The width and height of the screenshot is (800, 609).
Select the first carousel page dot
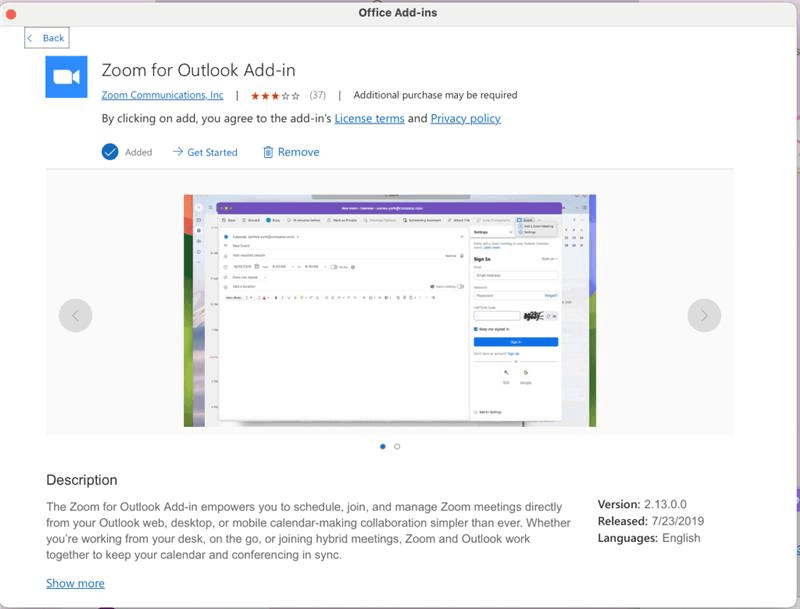(383, 446)
